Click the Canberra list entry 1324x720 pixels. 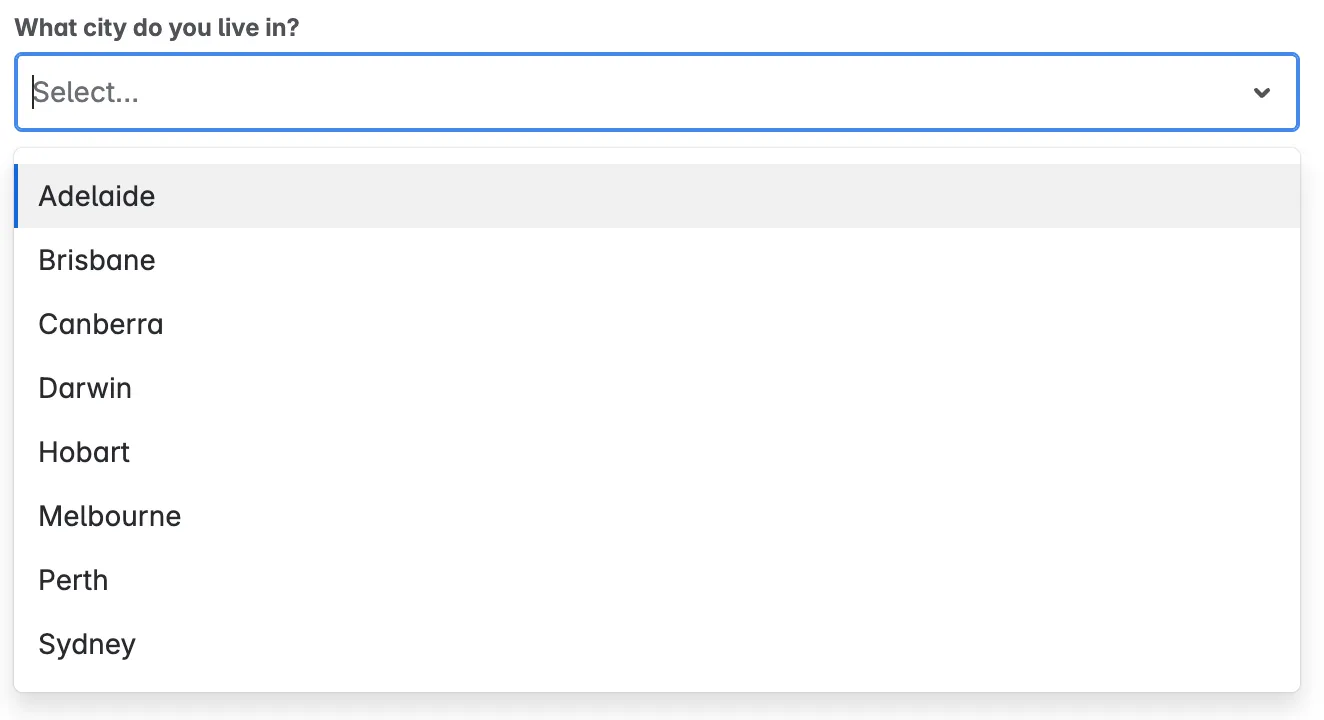[101, 324]
